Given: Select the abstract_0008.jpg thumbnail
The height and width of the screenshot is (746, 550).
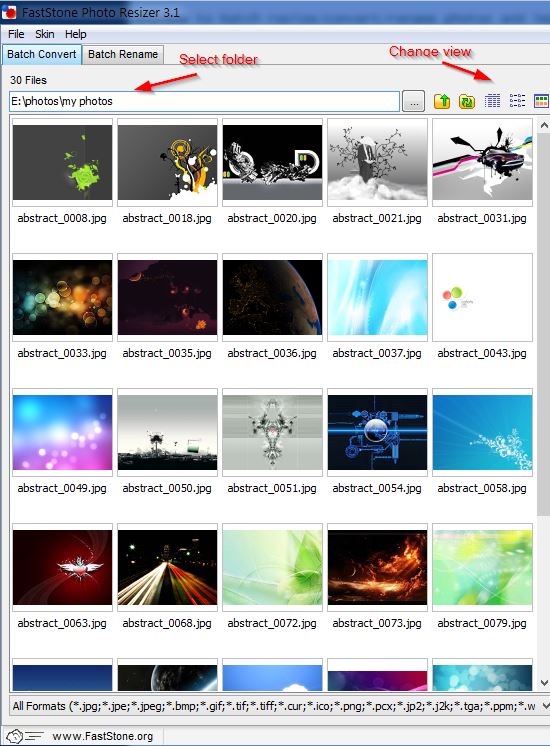Looking at the screenshot, I should pyautogui.click(x=62, y=162).
